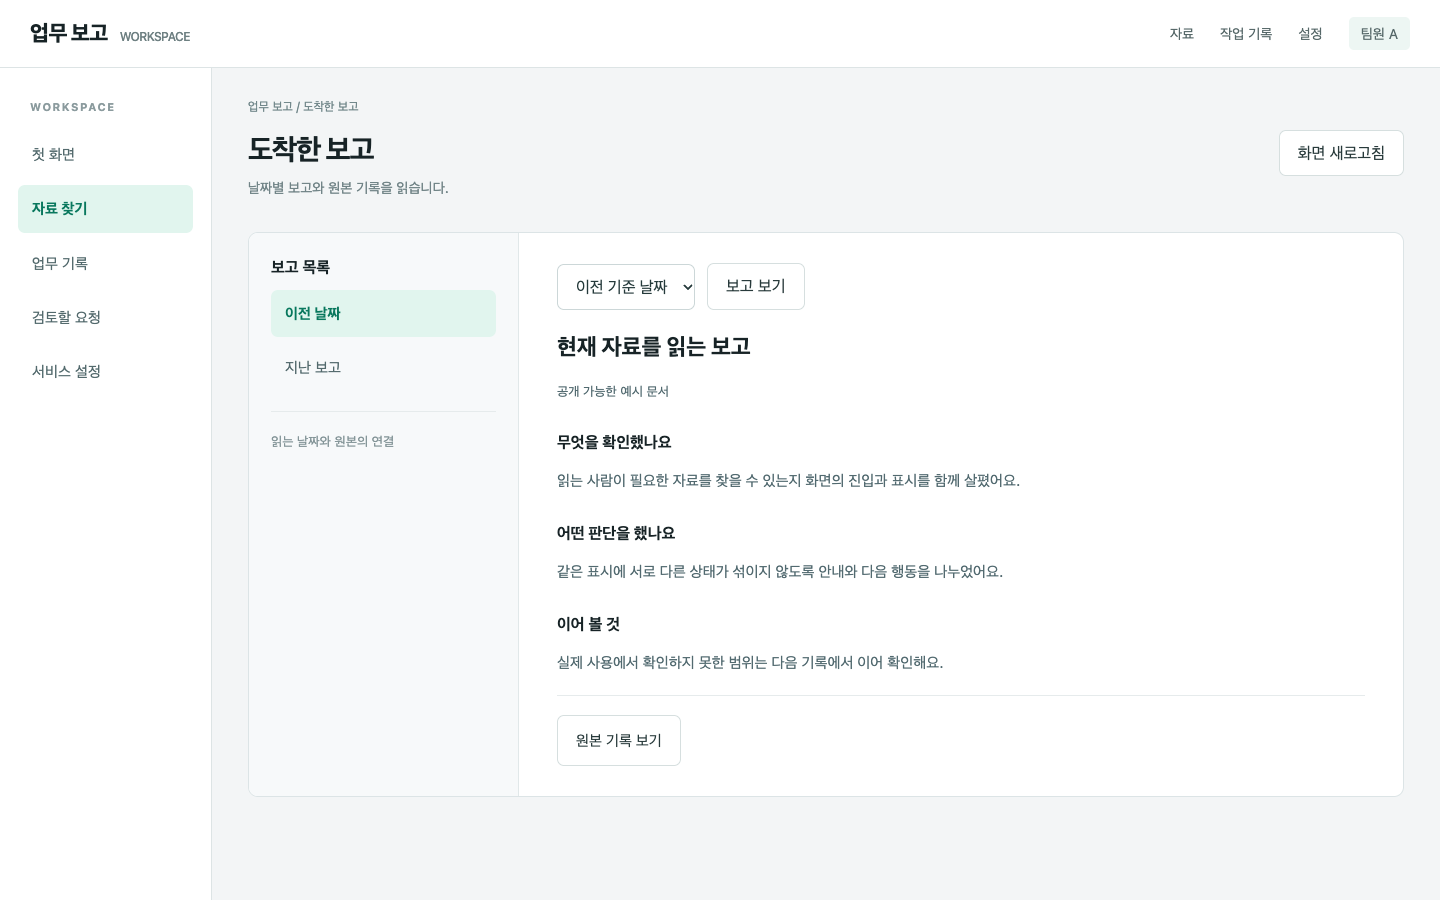
Task: Click the 도착한 보고 page title
Action: click(311, 149)
